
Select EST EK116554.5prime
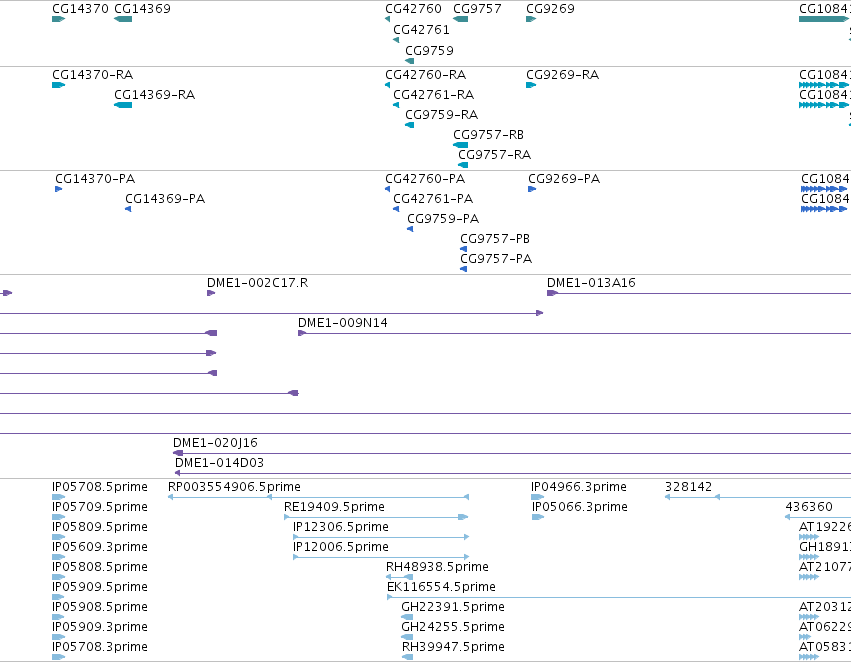tap(619, 597)
